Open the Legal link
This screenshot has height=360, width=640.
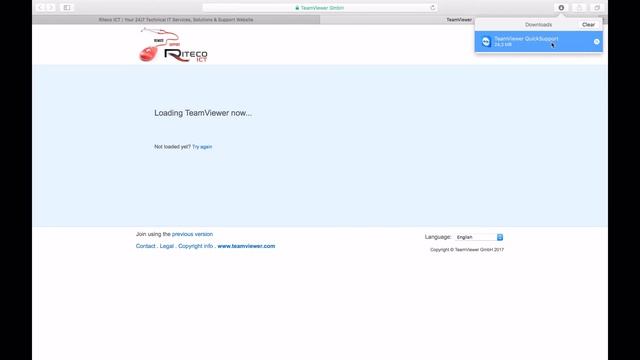[167, 246]
